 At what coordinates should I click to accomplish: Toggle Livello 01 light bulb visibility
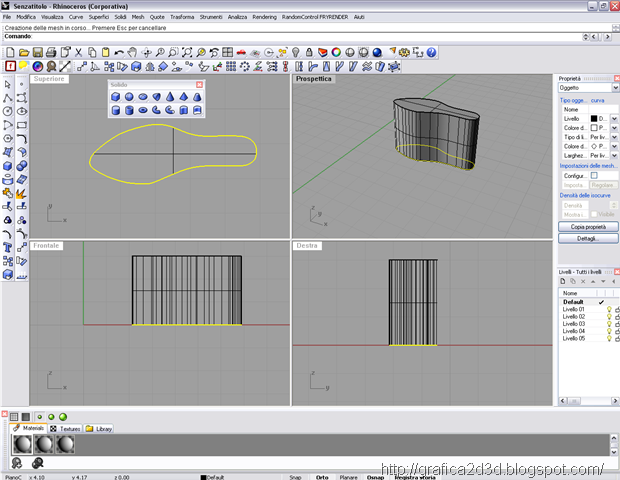point(608,310)
